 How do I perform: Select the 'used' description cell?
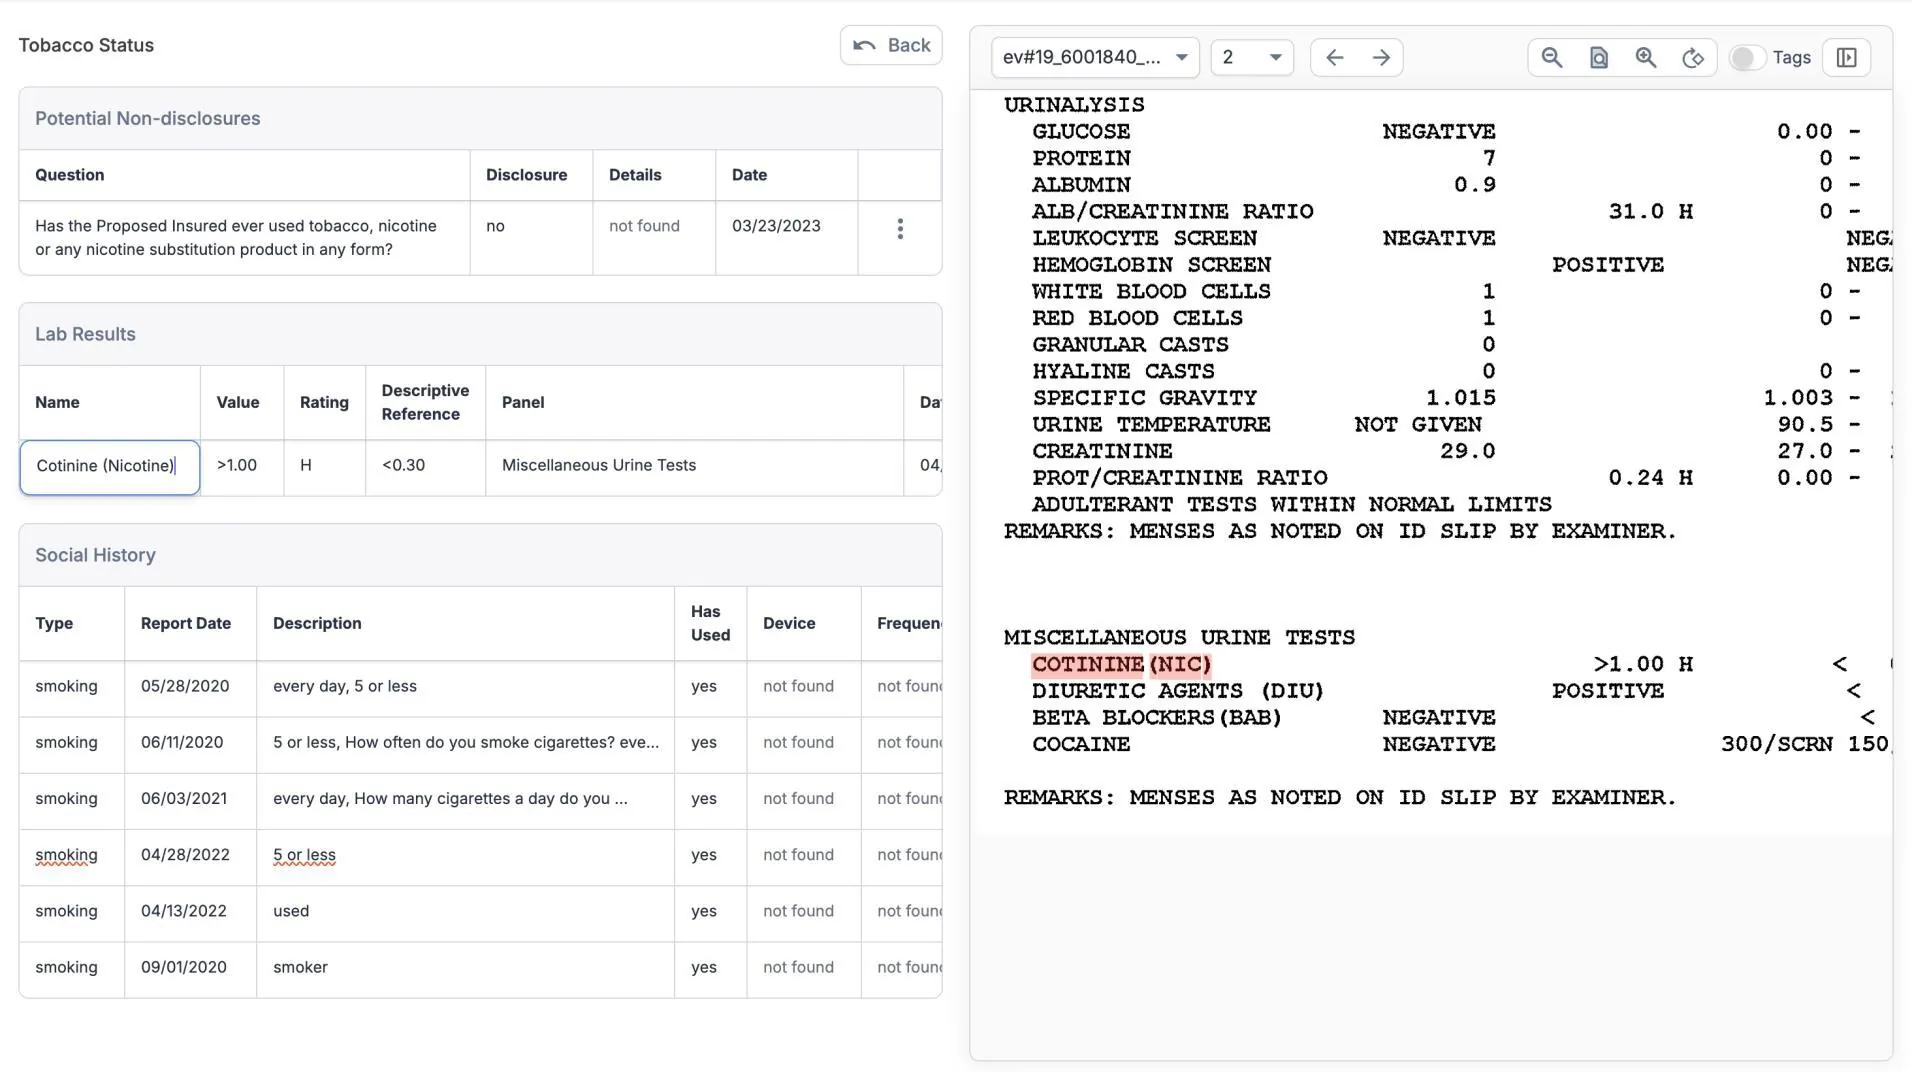pos(465,911)
